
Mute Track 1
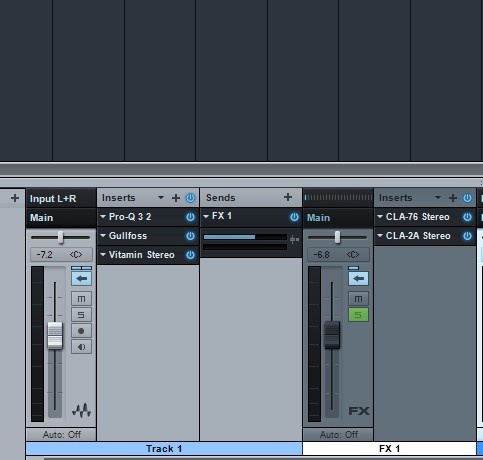(x=81, y=299)
